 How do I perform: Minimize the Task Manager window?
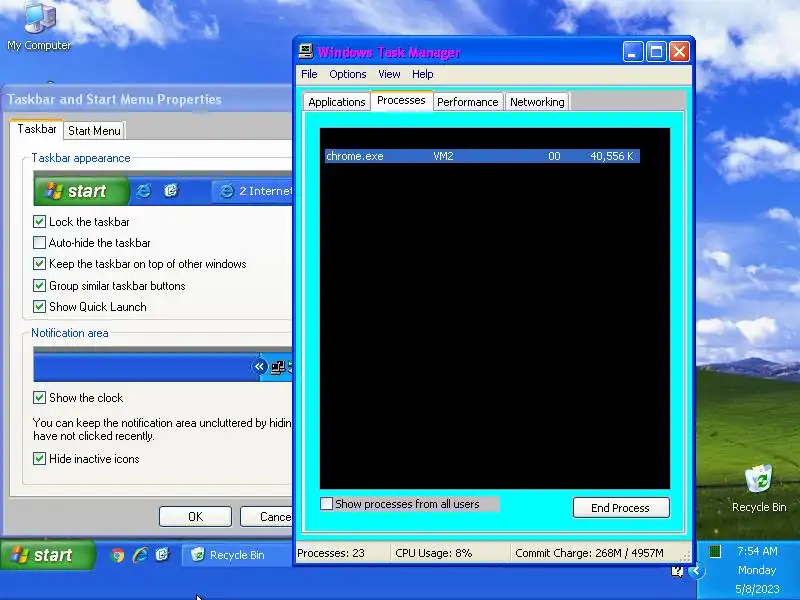coord(633,52)
